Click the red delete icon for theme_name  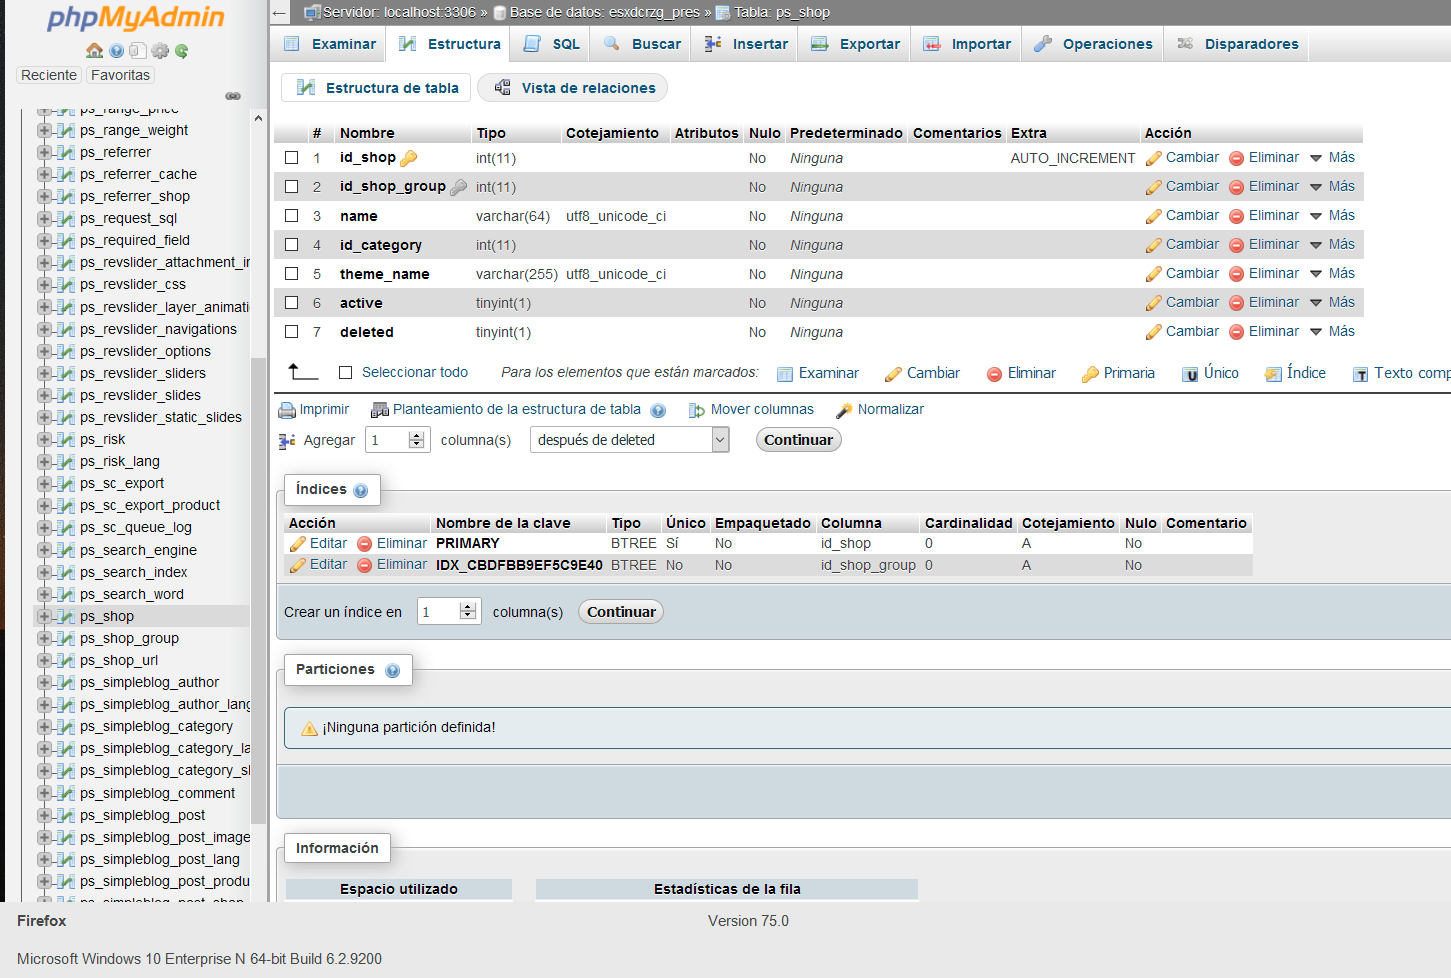tap(1236, 274)
